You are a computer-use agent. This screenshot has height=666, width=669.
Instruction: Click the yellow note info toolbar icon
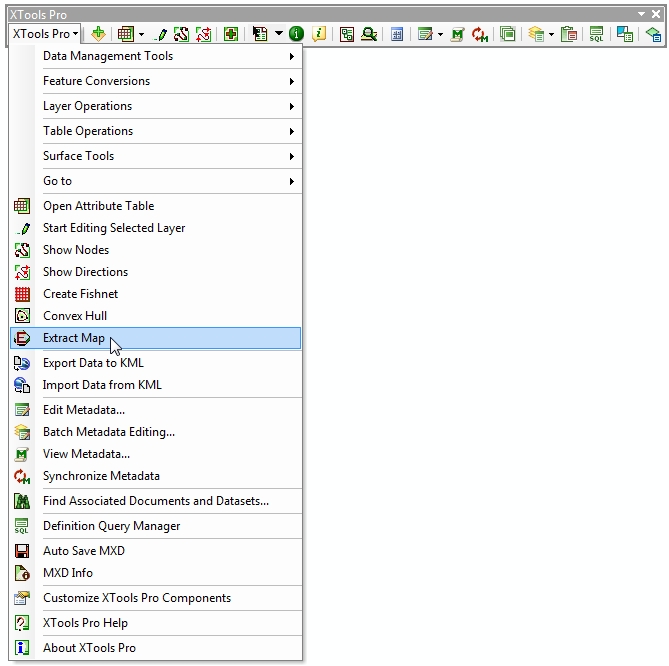319,34
